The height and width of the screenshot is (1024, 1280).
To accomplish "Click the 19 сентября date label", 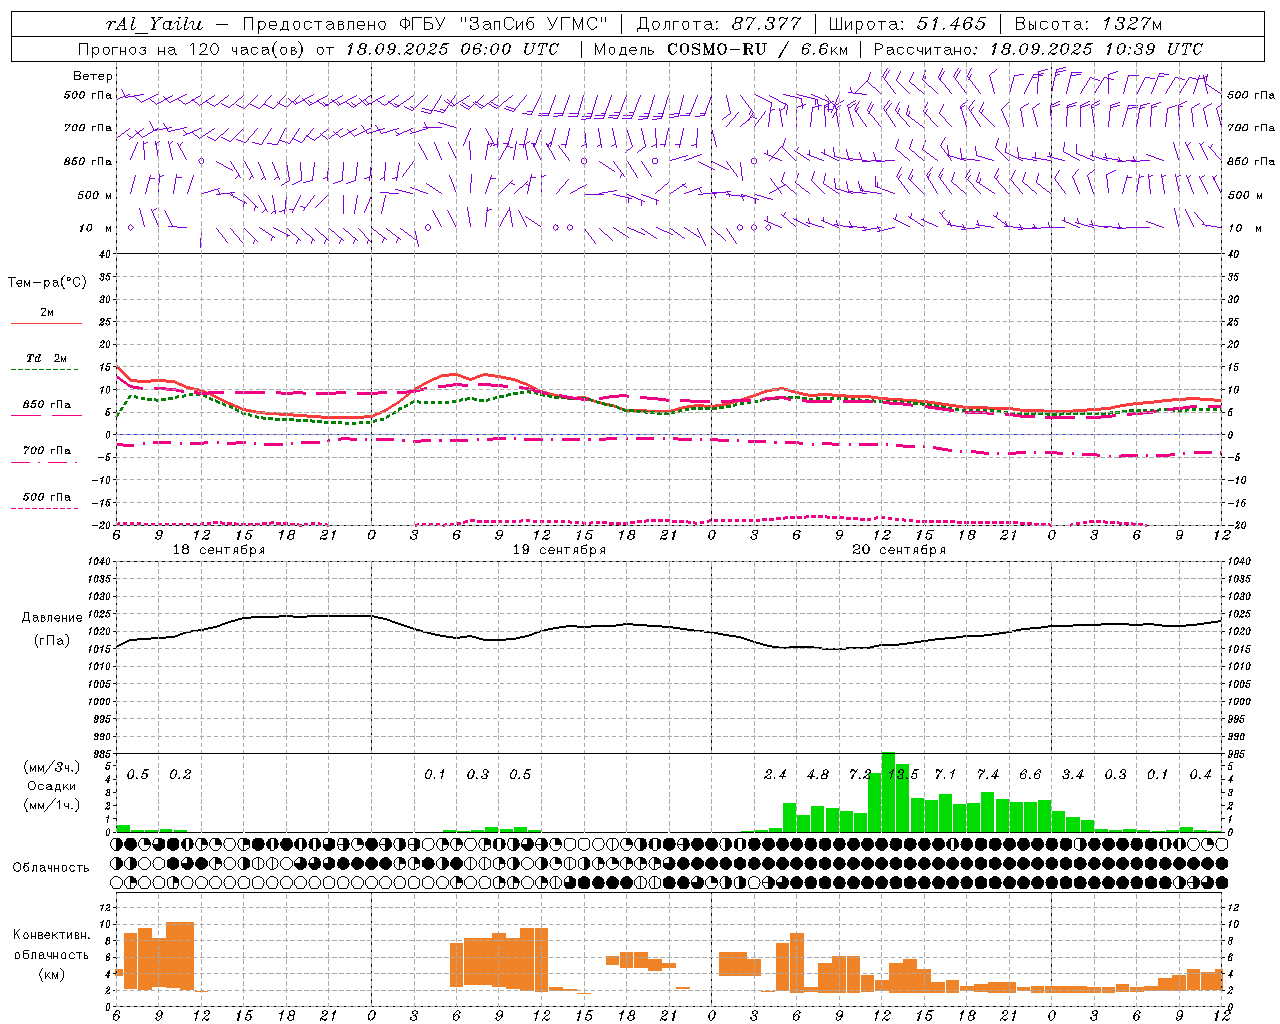I will coord(559,550).
